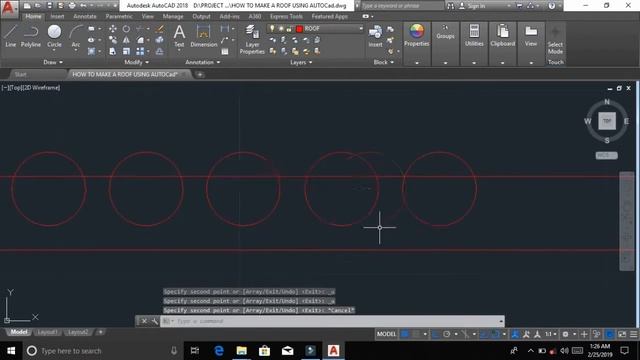Click the AutoCAD application menu logo
The width and height of the screenshot is (640, 360).
pos(9,8)
